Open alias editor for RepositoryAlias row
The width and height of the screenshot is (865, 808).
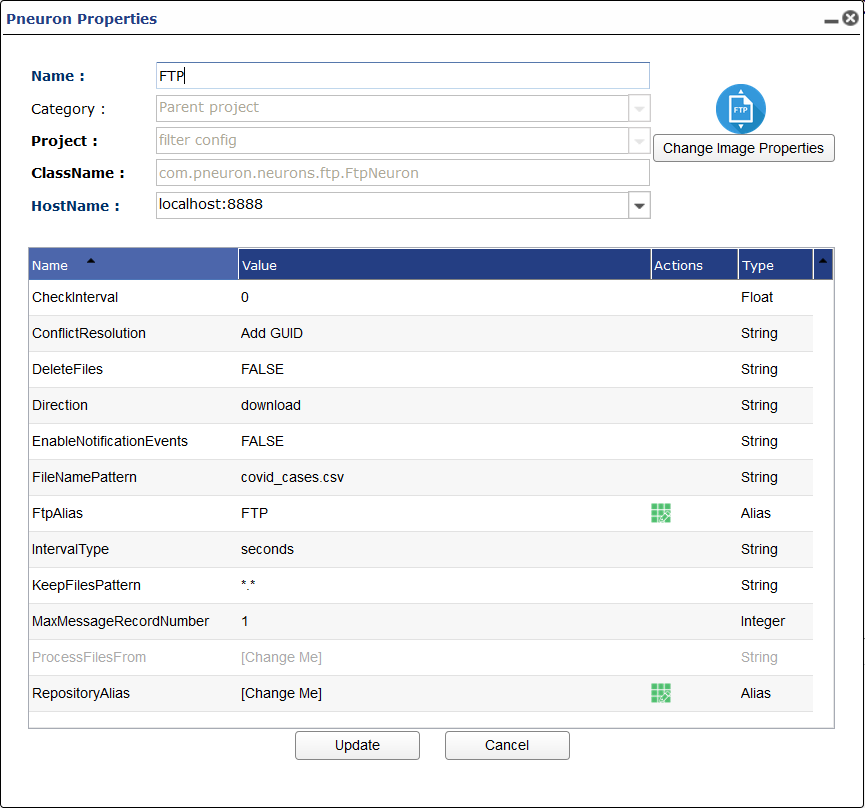click(660, 693)
